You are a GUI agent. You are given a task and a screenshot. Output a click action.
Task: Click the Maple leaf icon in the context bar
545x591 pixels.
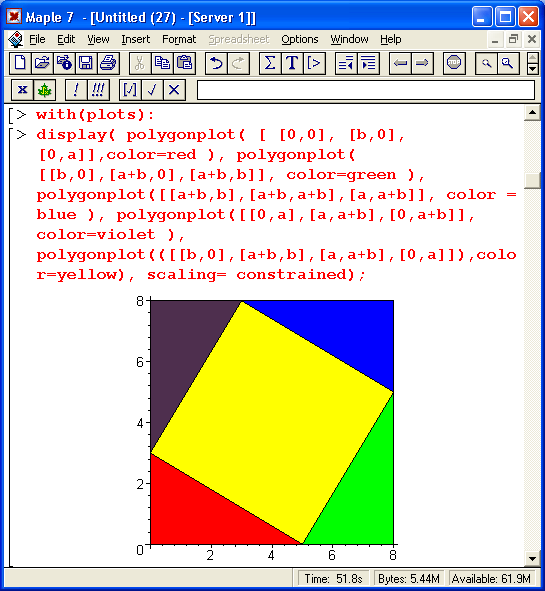44,90
